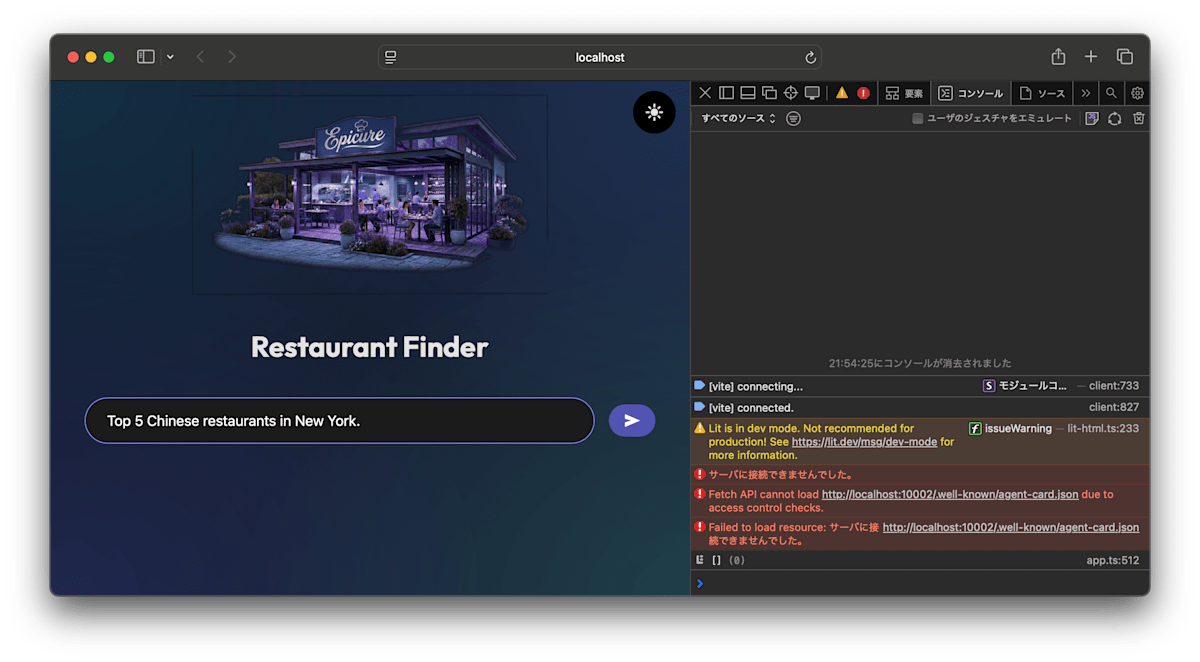This screenshot has width=1200, height=662.
Task: Open the sidebar options chevron in Safari toolbar
Action: (x=169, y=57)
